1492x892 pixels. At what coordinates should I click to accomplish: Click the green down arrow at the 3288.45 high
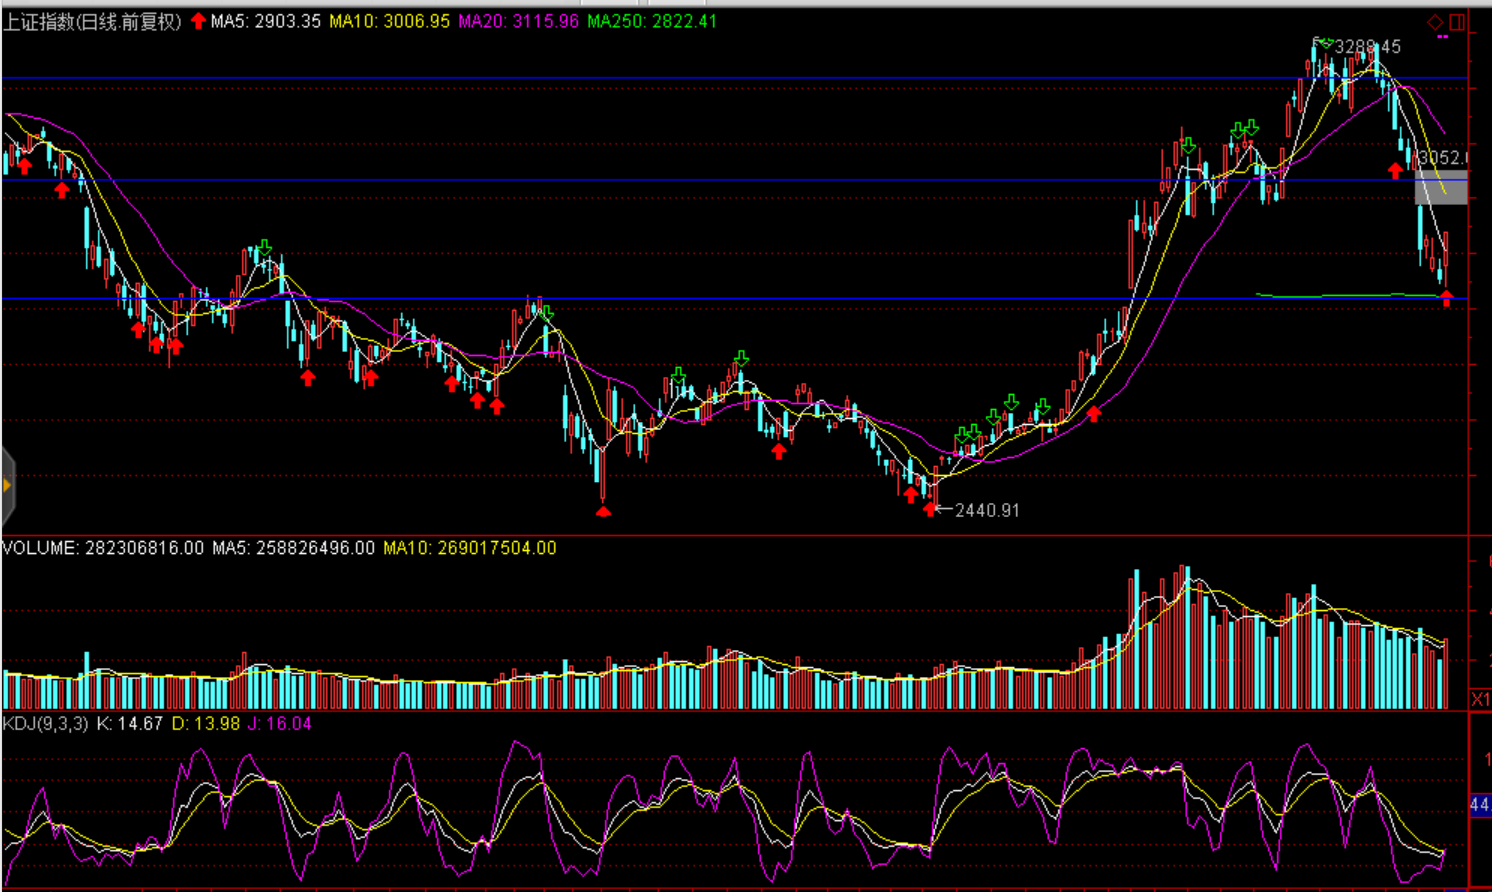click(x=1326, y=43)
